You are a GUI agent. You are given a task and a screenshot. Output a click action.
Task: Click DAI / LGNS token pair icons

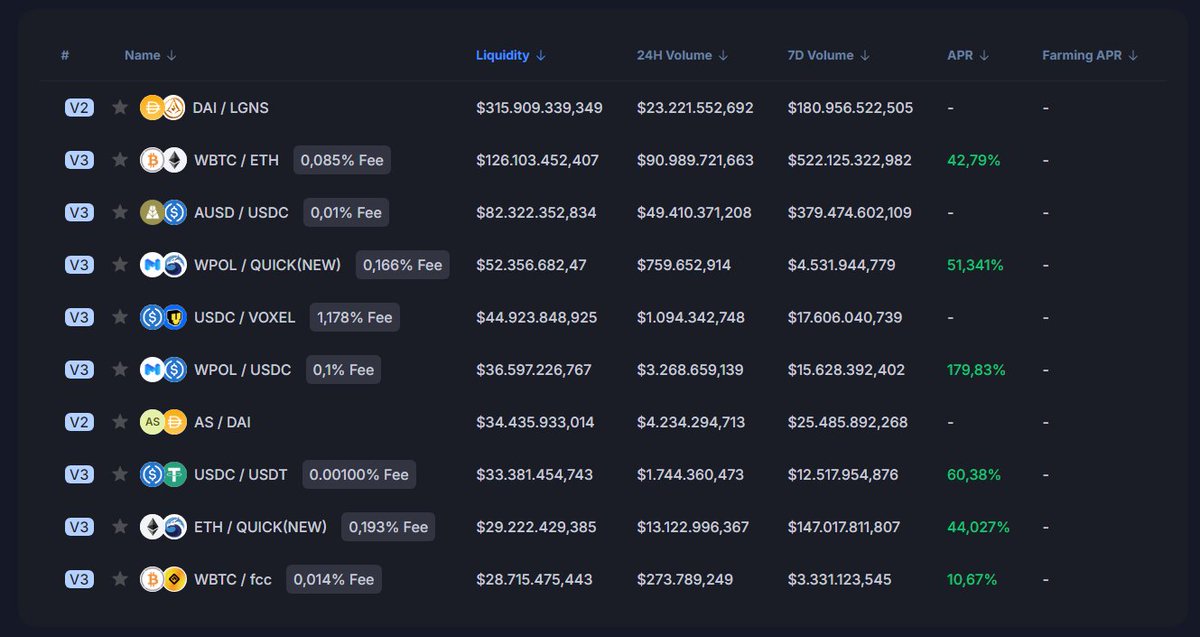pyautogui.click(x=163, y=107)
